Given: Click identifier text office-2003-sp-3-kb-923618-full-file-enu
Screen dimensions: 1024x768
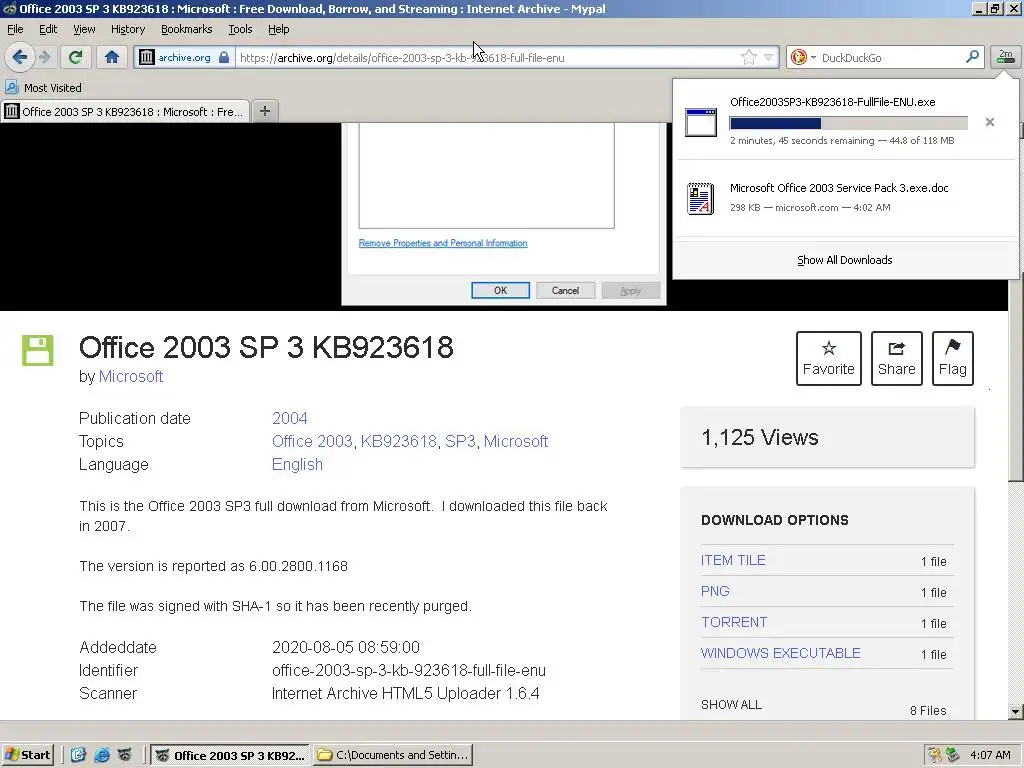Looking at the screenshot, I should pyautogui.click(x=409, y=671).
